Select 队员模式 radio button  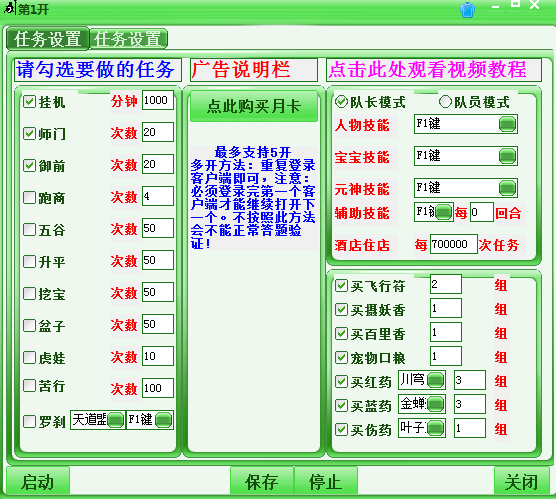445,102
